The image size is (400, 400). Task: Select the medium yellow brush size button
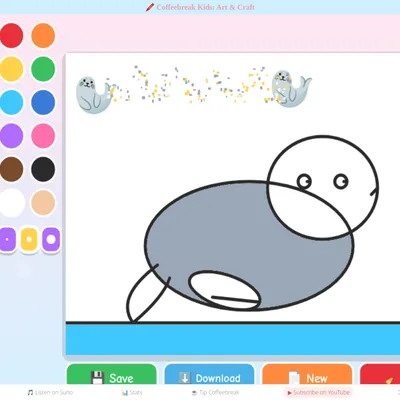click(x=29, y=239)
